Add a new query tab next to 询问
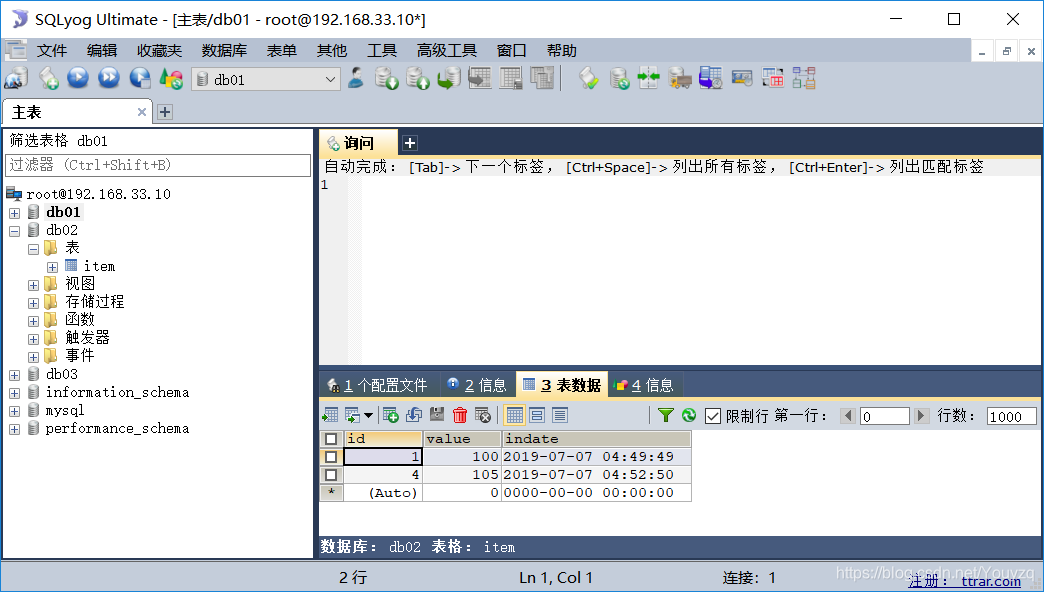The height and width of the screenshot is (592, 1044). 410,143
